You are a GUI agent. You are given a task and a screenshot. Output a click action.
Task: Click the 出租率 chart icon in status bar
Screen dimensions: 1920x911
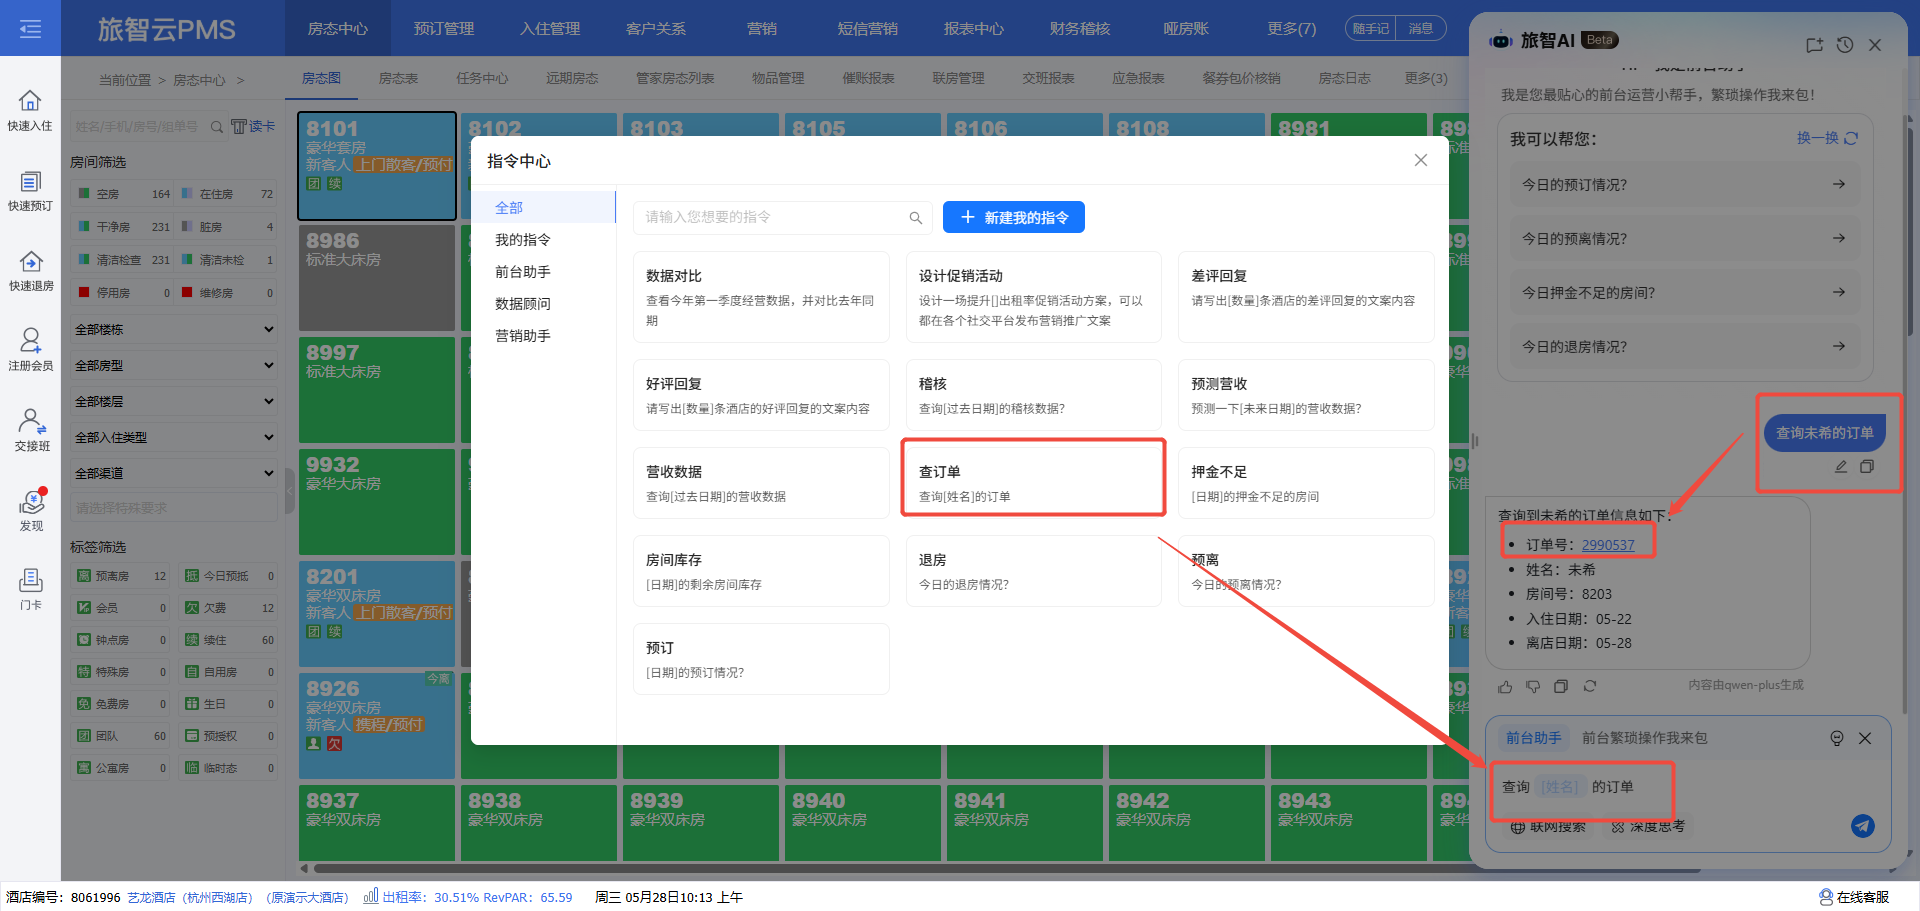point(371,896)
